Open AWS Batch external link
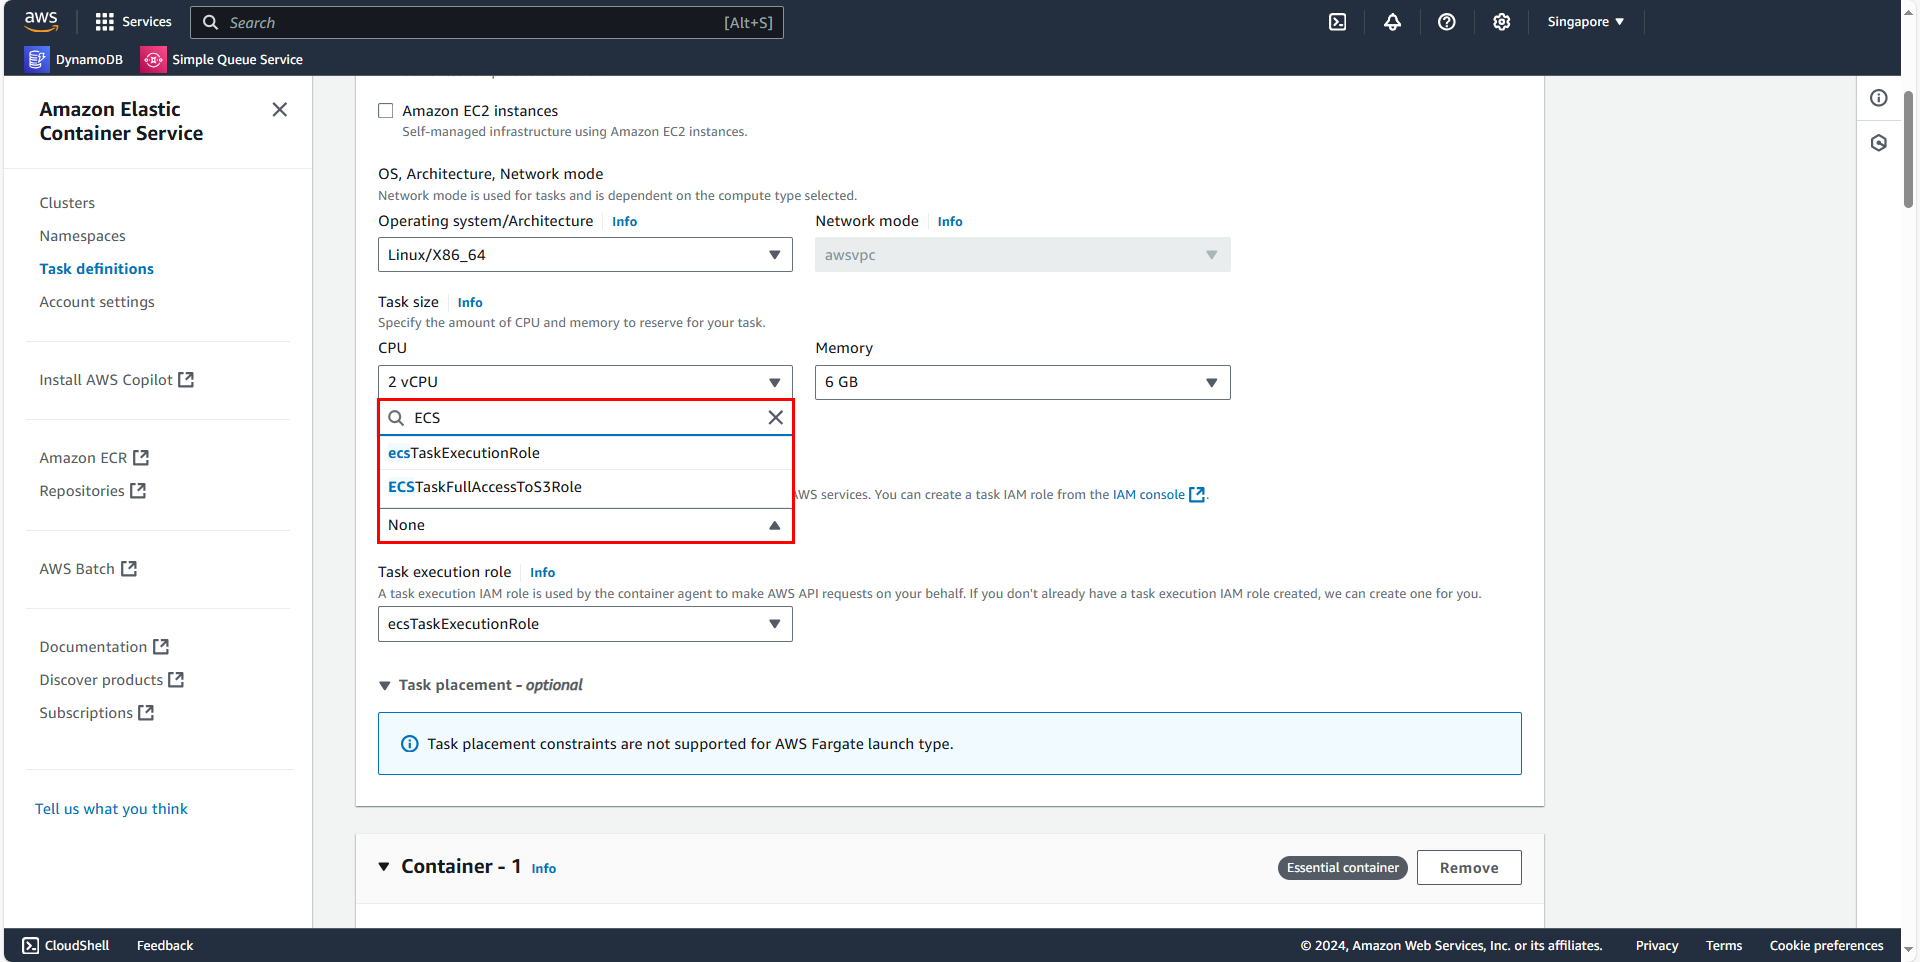This screenshot has height=962, width=1920. tap(88, 569)
